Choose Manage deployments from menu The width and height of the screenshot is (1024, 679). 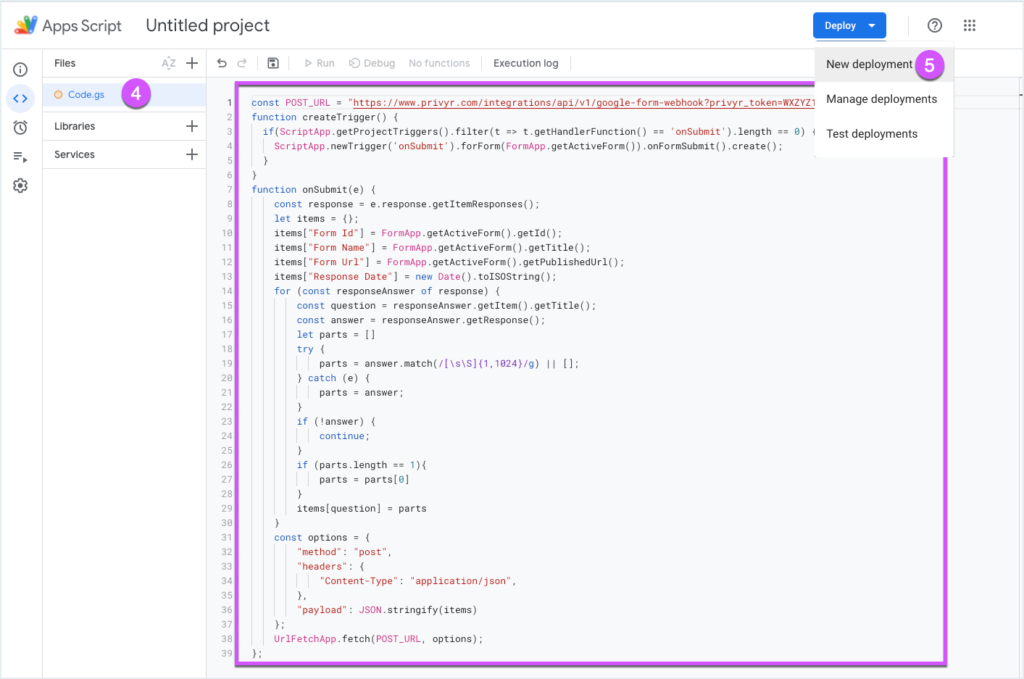coord(882,99)
